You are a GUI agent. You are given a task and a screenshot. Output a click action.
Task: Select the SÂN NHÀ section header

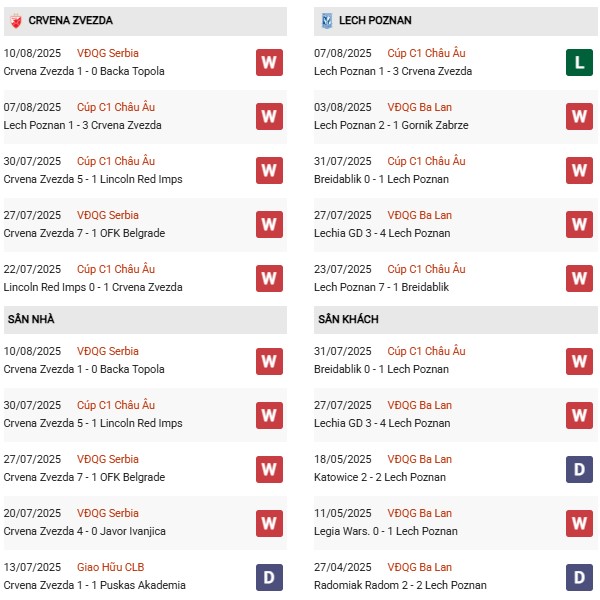[x=32, y=319]
